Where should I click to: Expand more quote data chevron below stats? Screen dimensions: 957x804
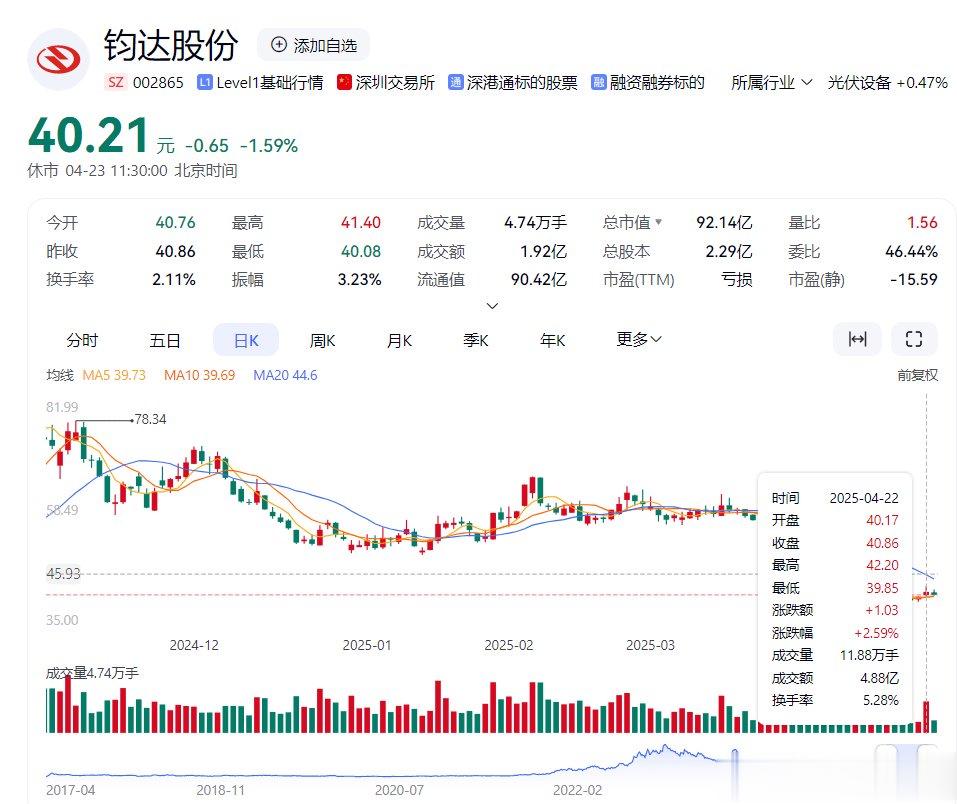coord(492,305)
